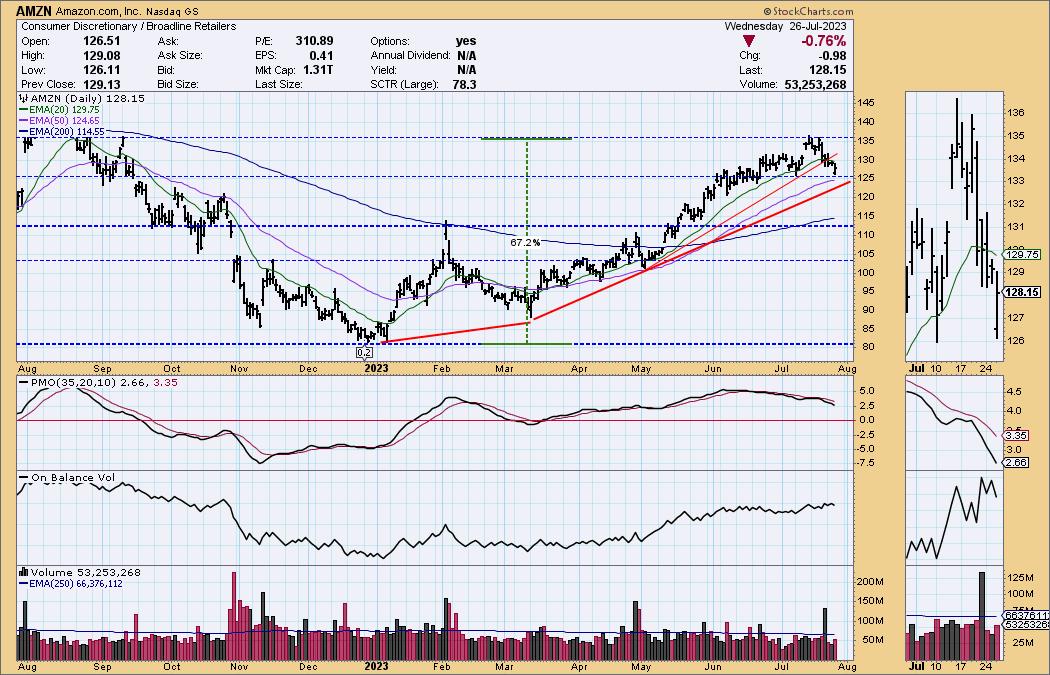Click the Last value 128.15 in header

coord(826,70)
